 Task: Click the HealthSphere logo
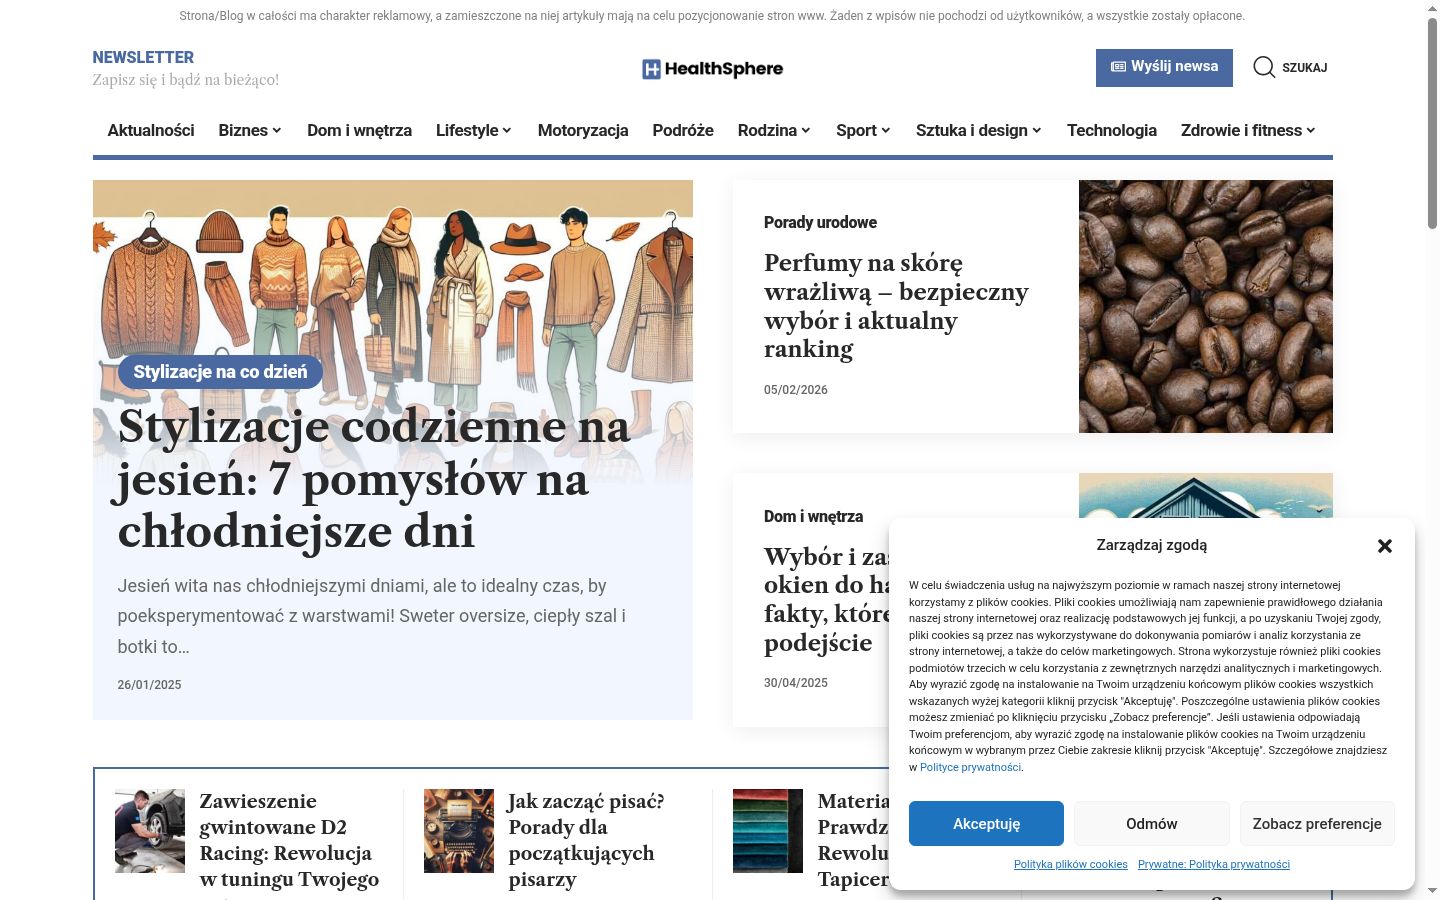tap(712, 69)
